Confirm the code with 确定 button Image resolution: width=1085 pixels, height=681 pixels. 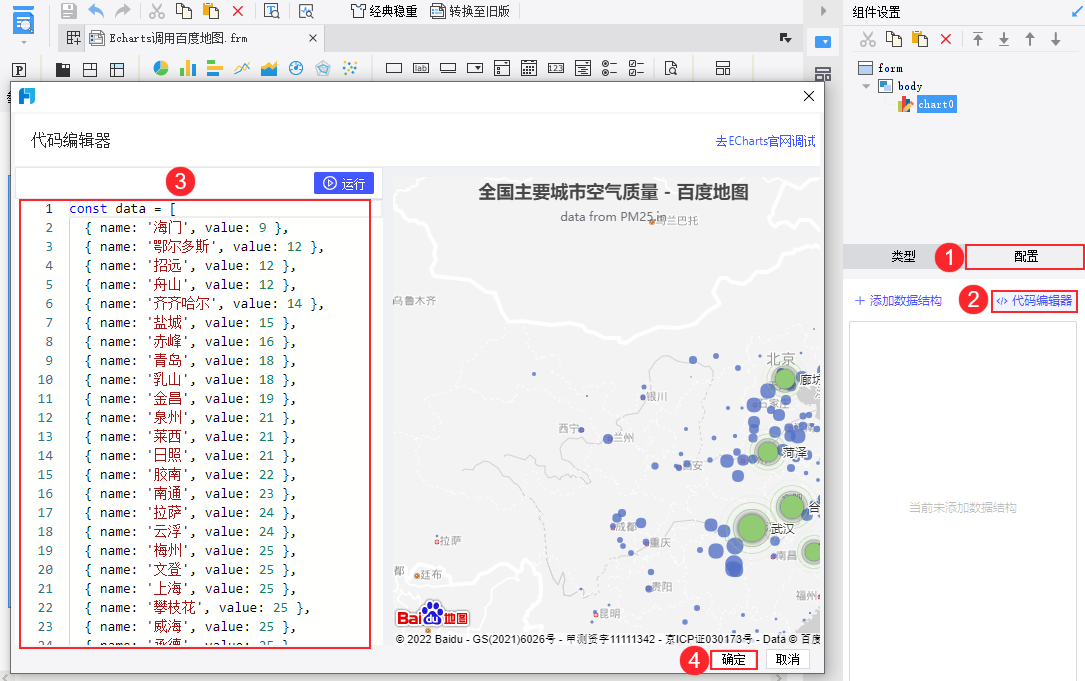[733, 660]
